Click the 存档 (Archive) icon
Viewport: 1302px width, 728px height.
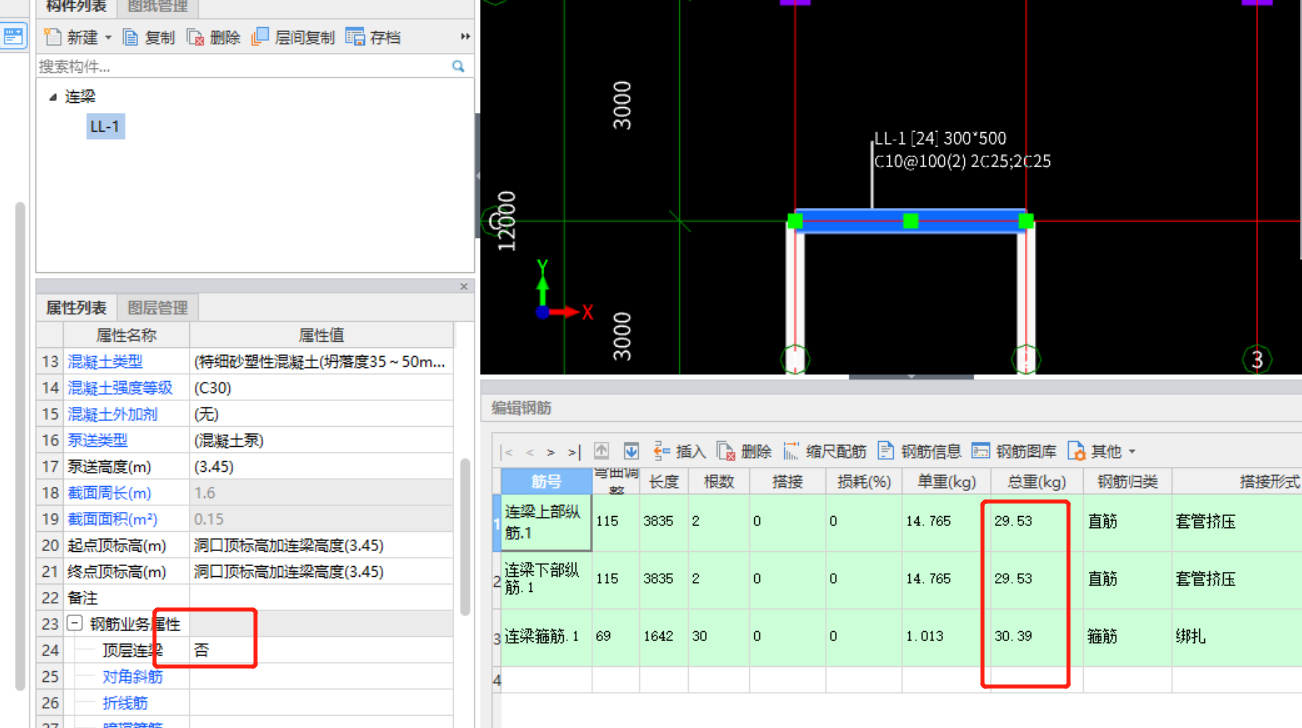point(355,37)
